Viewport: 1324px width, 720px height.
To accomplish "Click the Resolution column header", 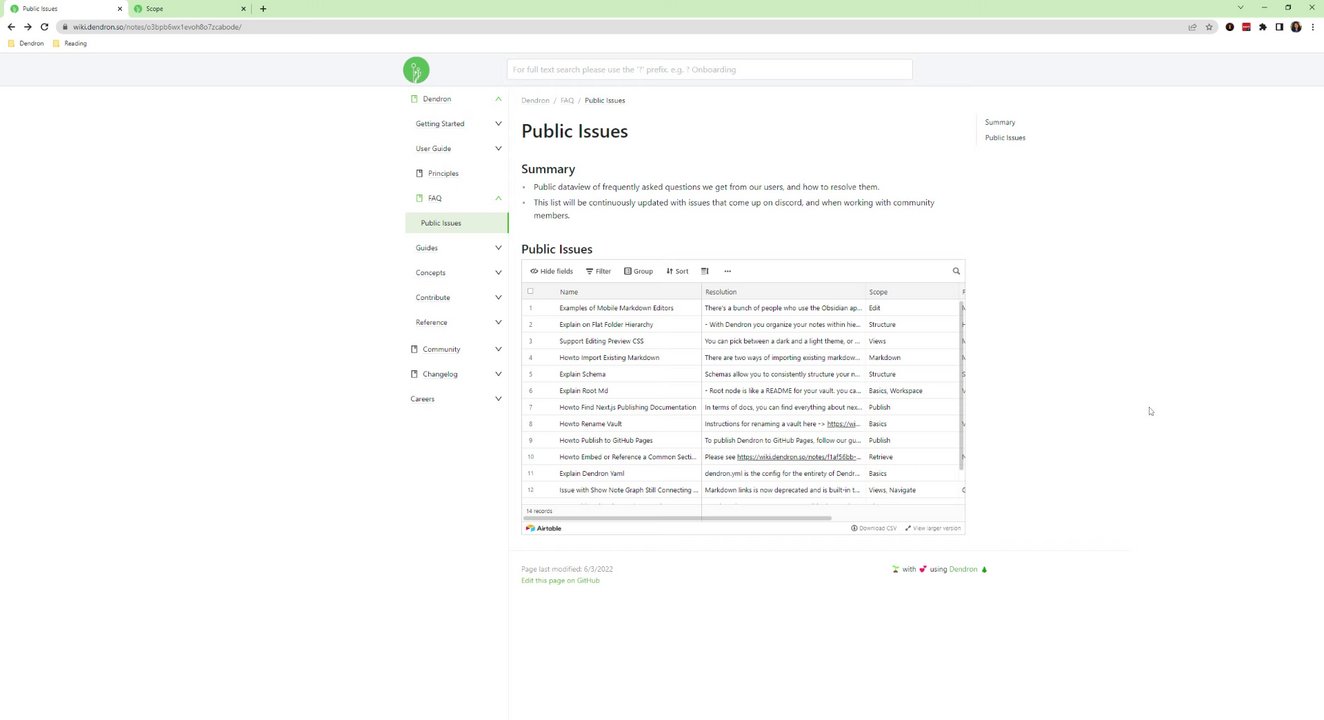I will pos(783,291).
